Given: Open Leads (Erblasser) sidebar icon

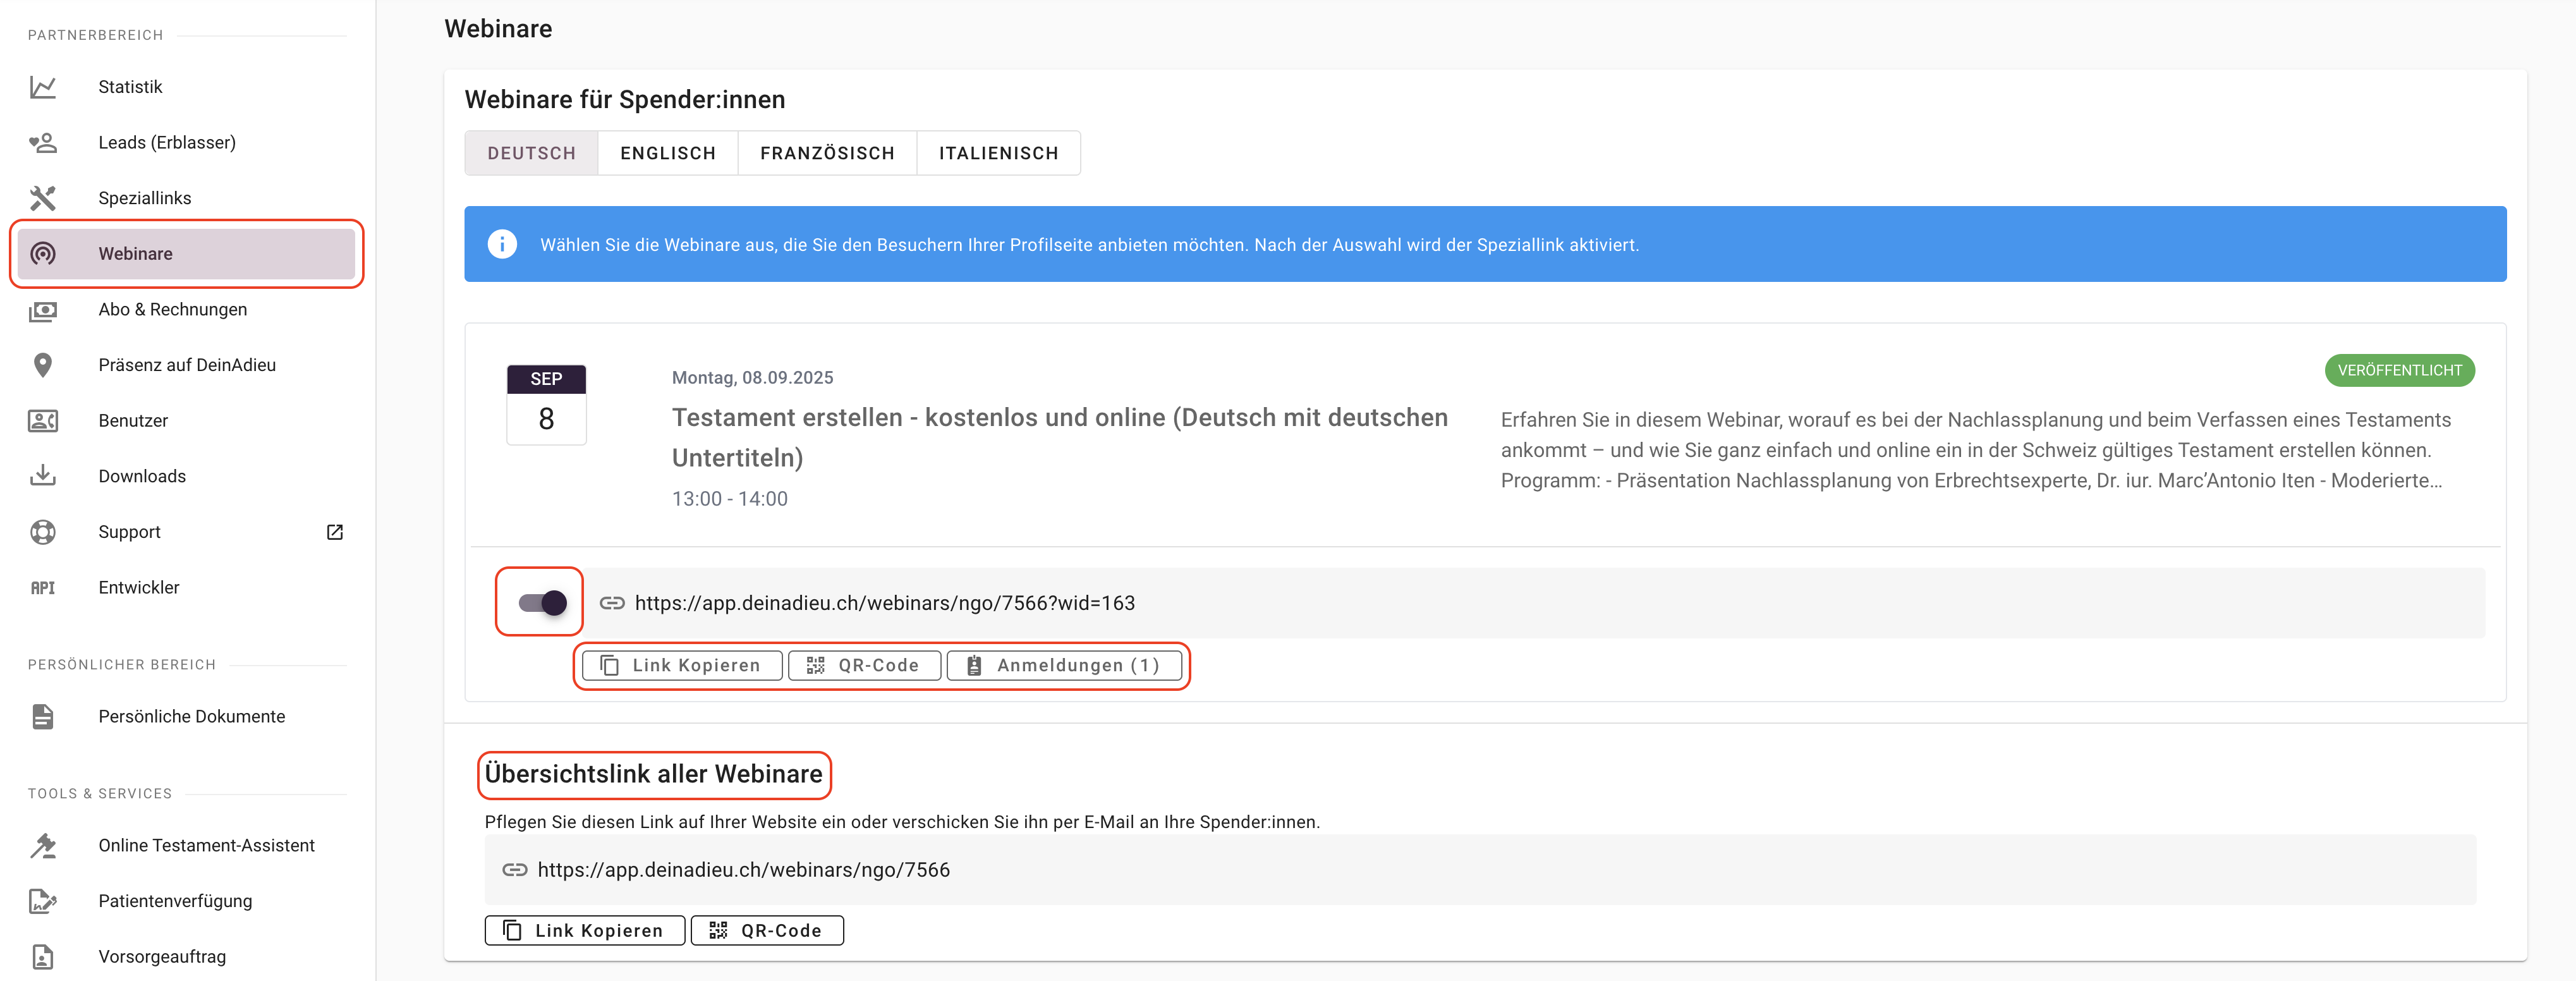Looking at the screenshot, I should pos(42,143).
